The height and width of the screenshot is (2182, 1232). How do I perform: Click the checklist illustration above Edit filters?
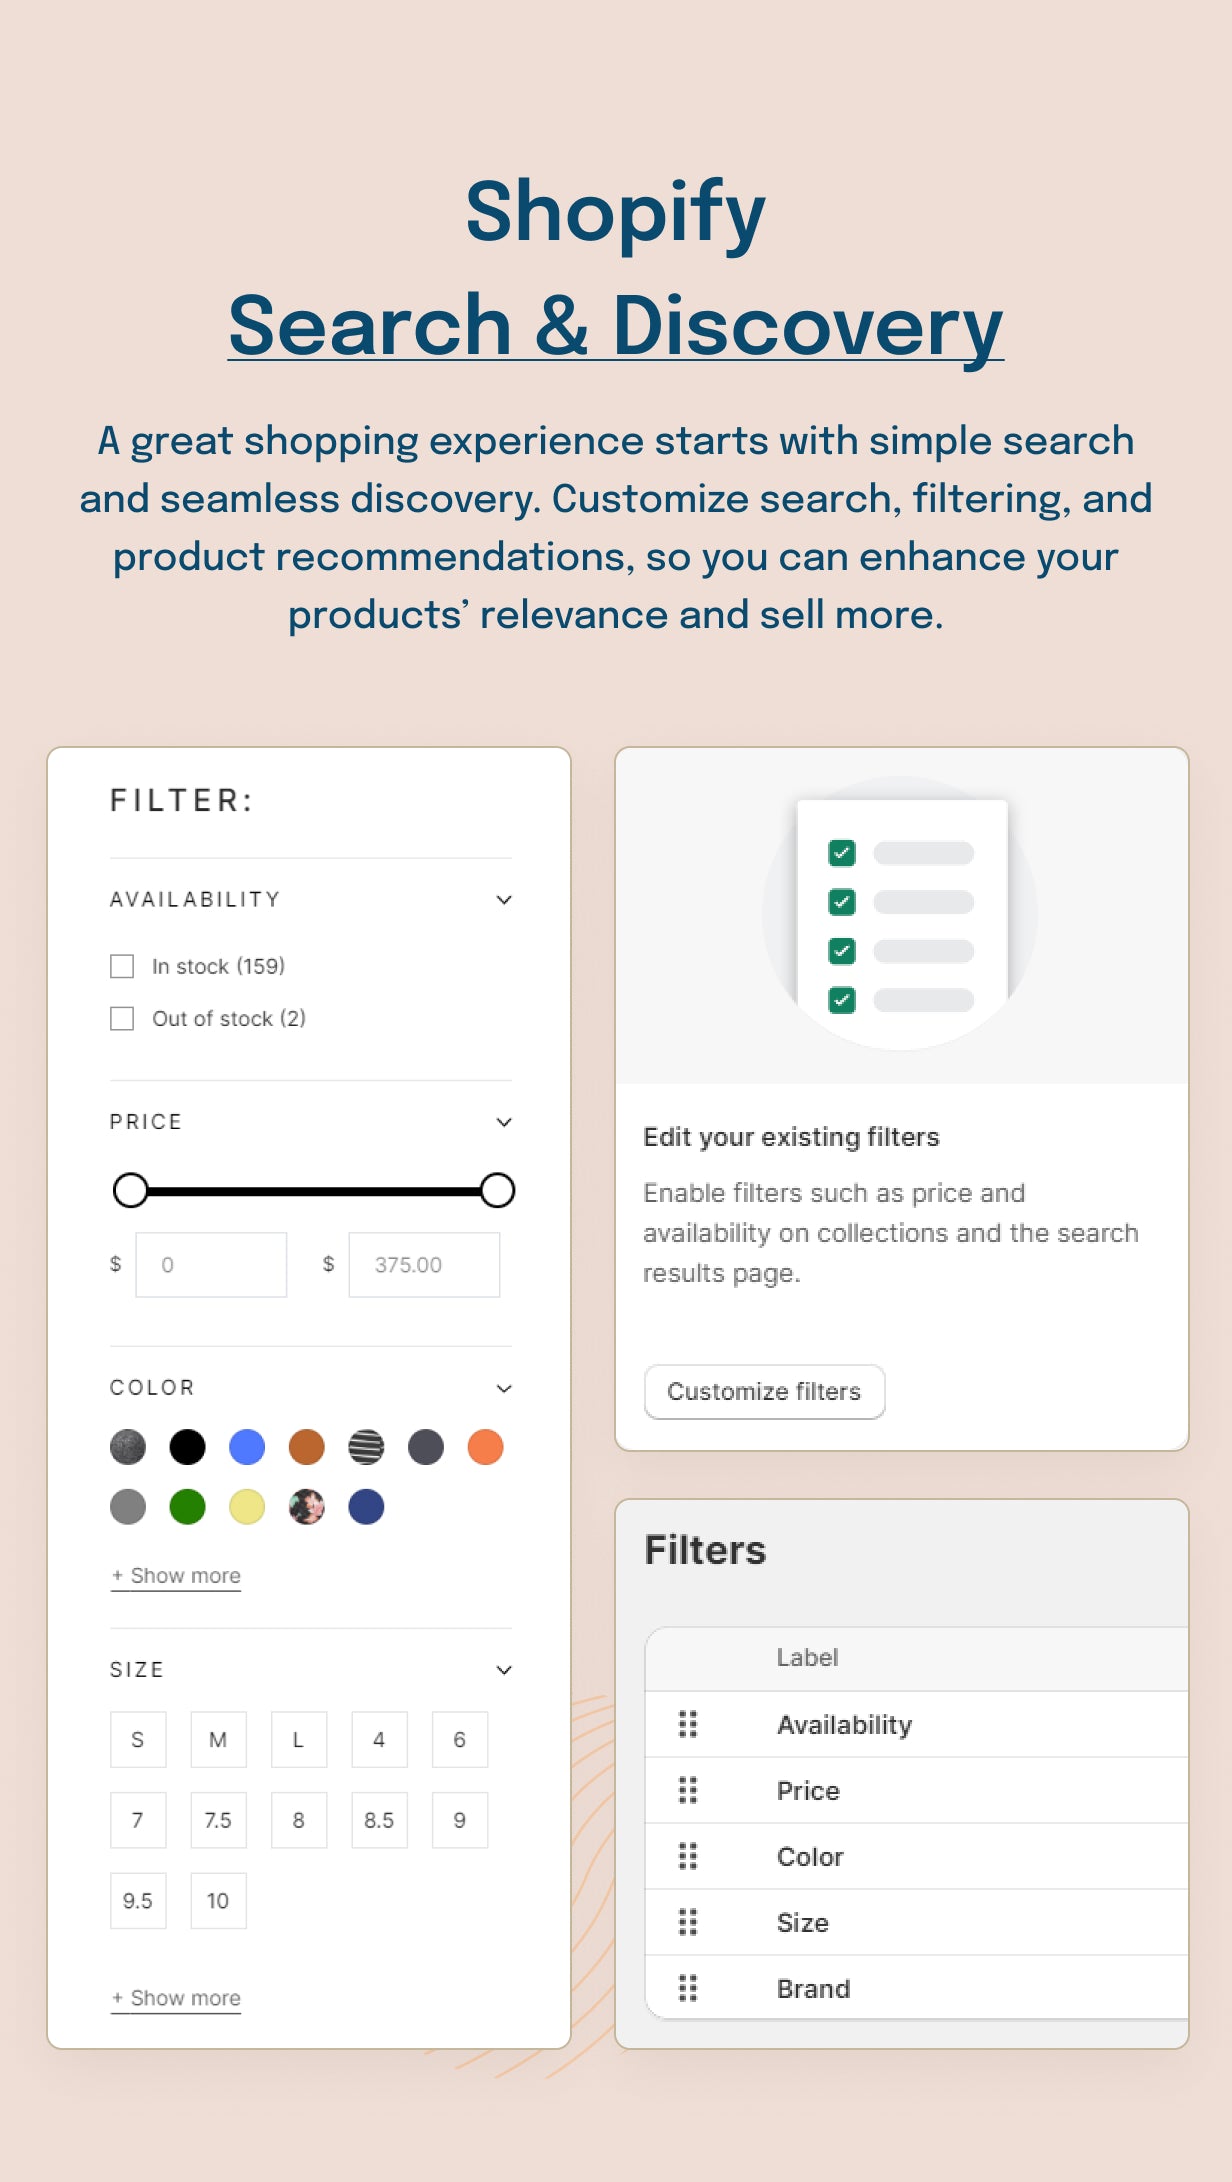point(901,914)
